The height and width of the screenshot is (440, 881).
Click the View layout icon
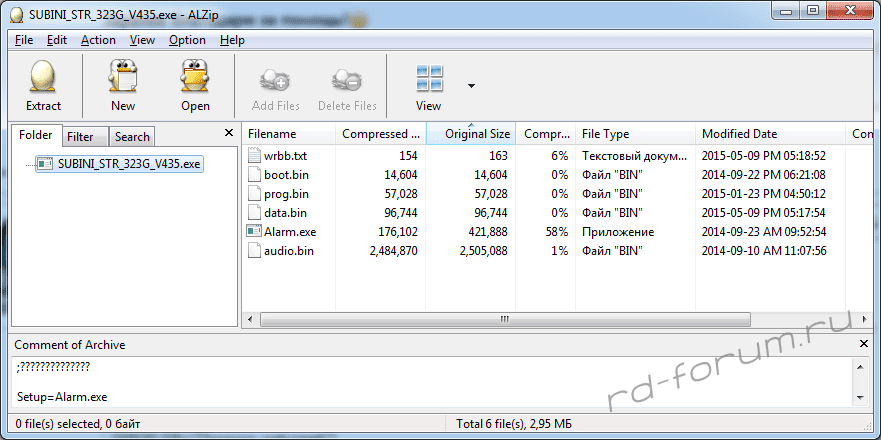[429, 78]
